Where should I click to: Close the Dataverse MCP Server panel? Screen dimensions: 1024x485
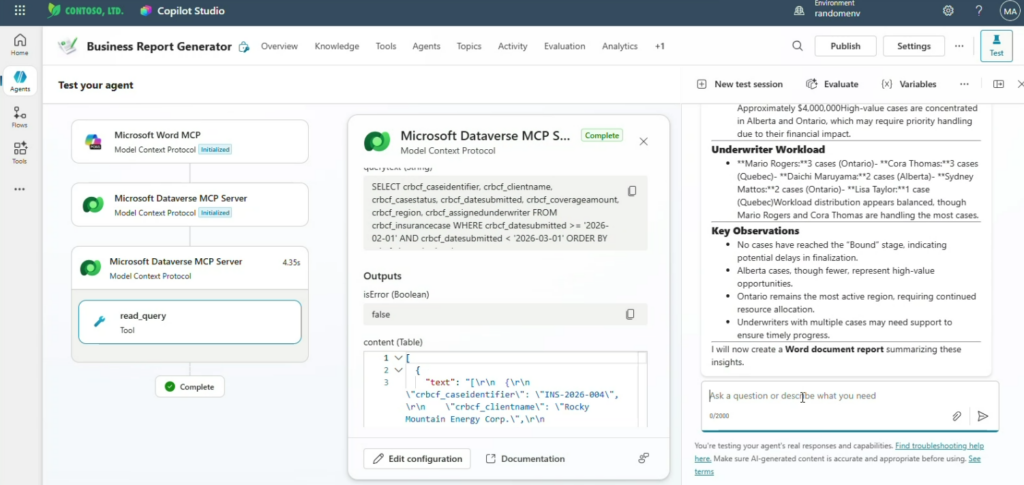(x=643, y=142)
